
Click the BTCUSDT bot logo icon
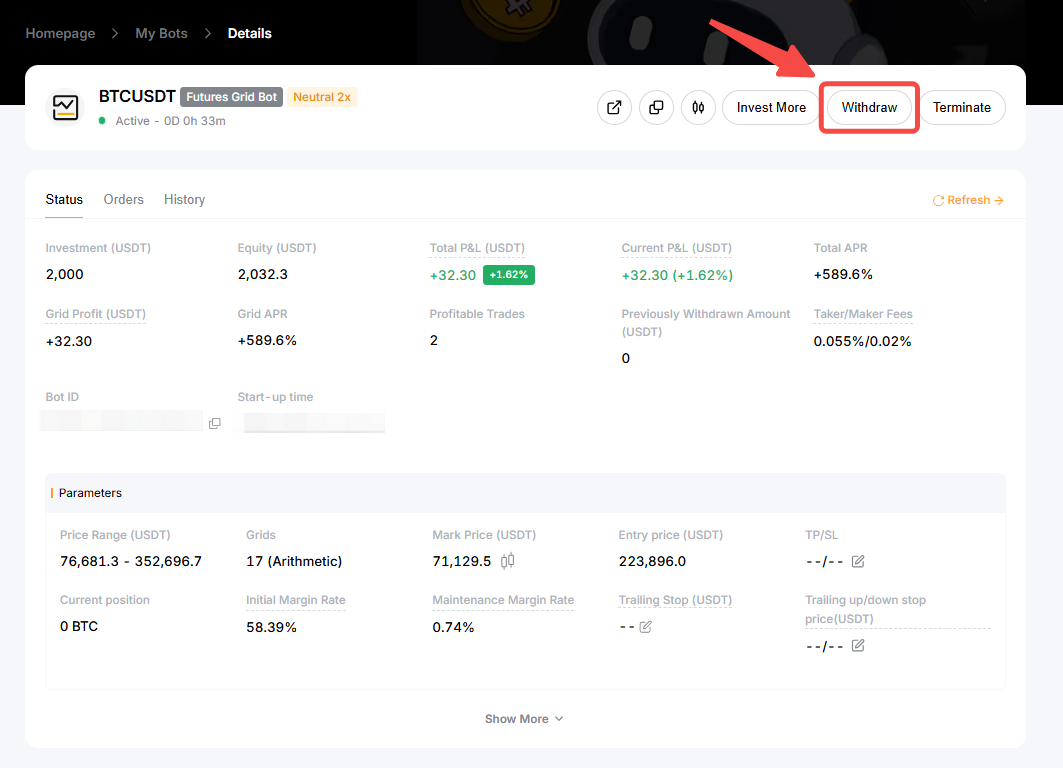pos(66,107)
